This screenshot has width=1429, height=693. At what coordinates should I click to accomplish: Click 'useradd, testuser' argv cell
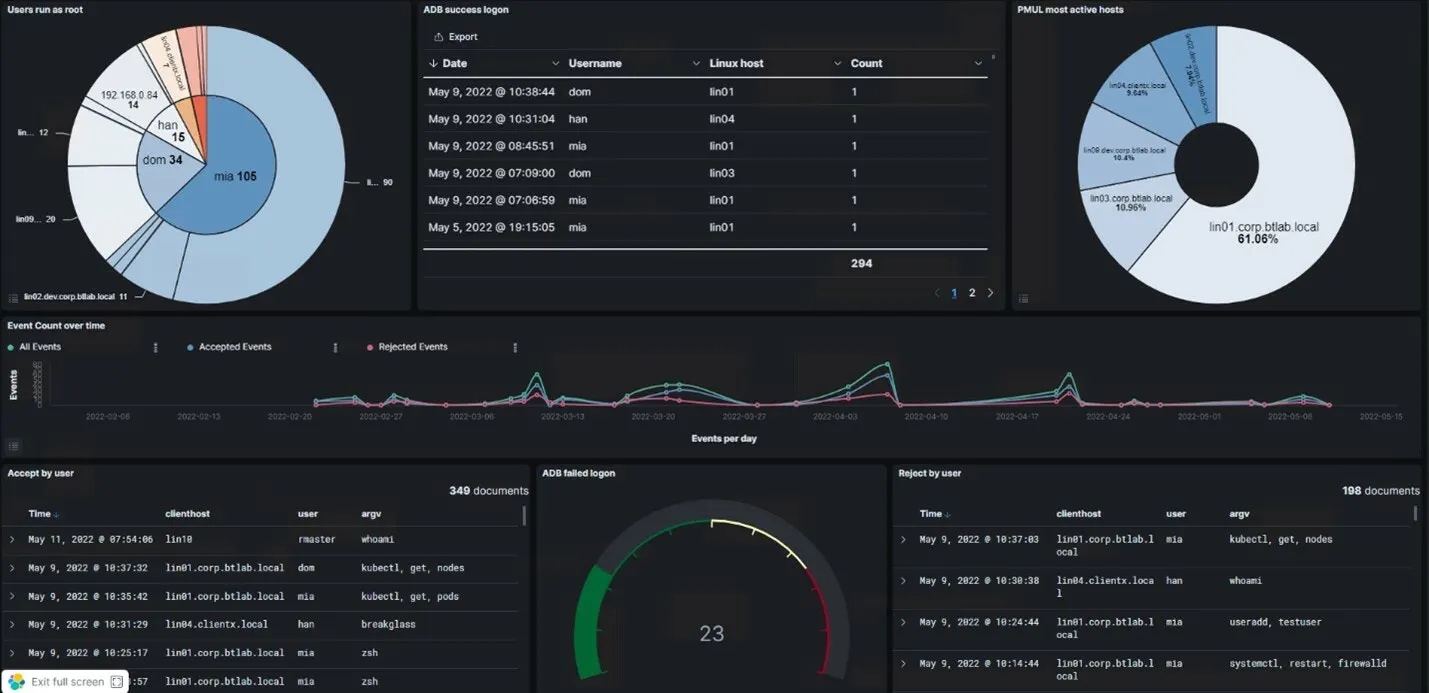click(1275, 622)
